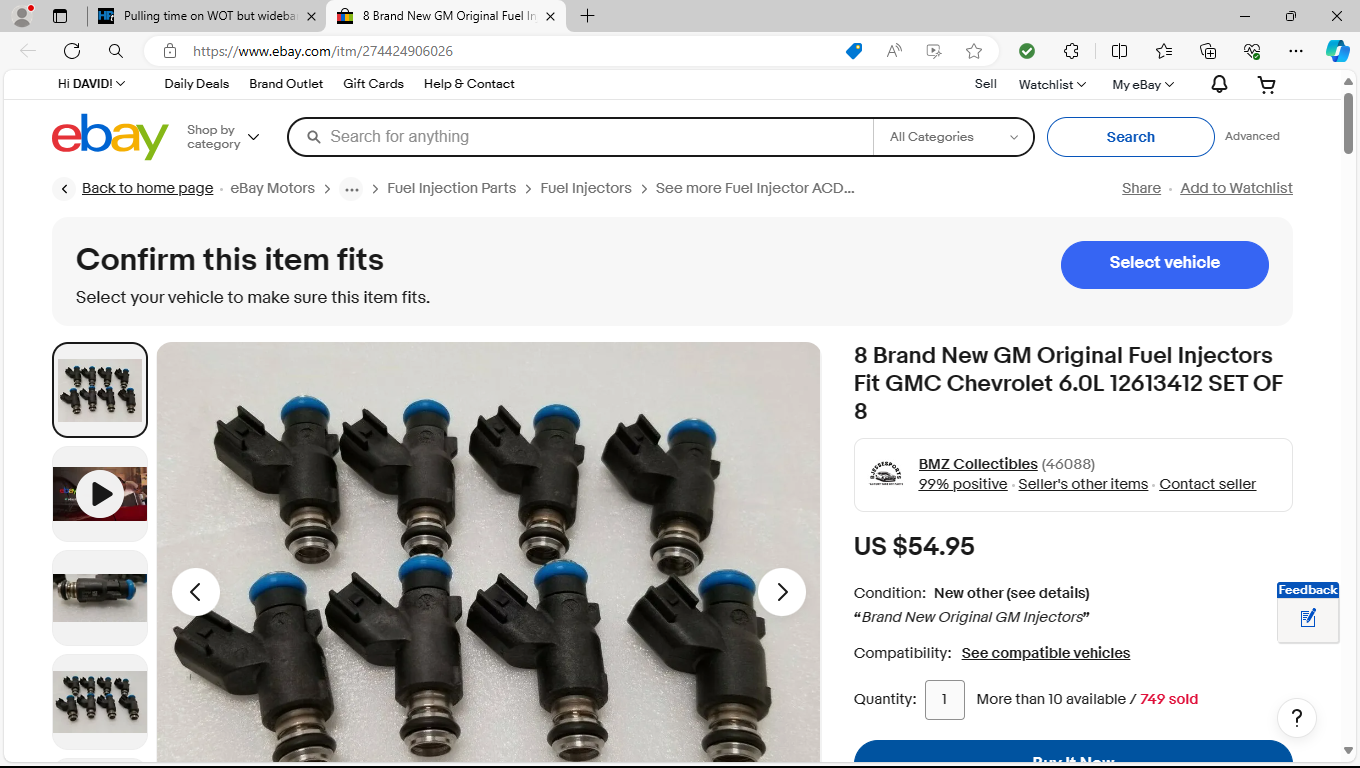Image resolution: width=1360 pixels, height=768 pixels.
Task: Play the product video thumbnail
Action: [x=100, y=494]
